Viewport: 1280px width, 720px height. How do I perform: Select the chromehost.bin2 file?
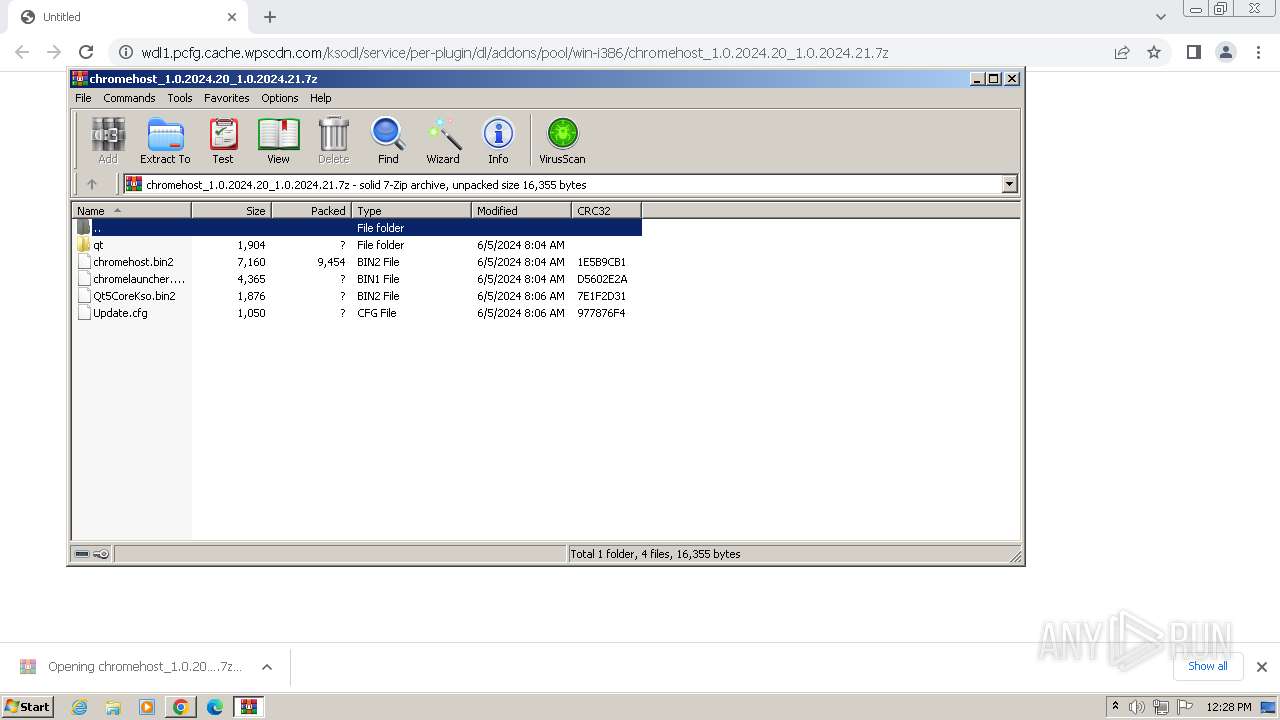pyautogui.click(x=356, y=262)
